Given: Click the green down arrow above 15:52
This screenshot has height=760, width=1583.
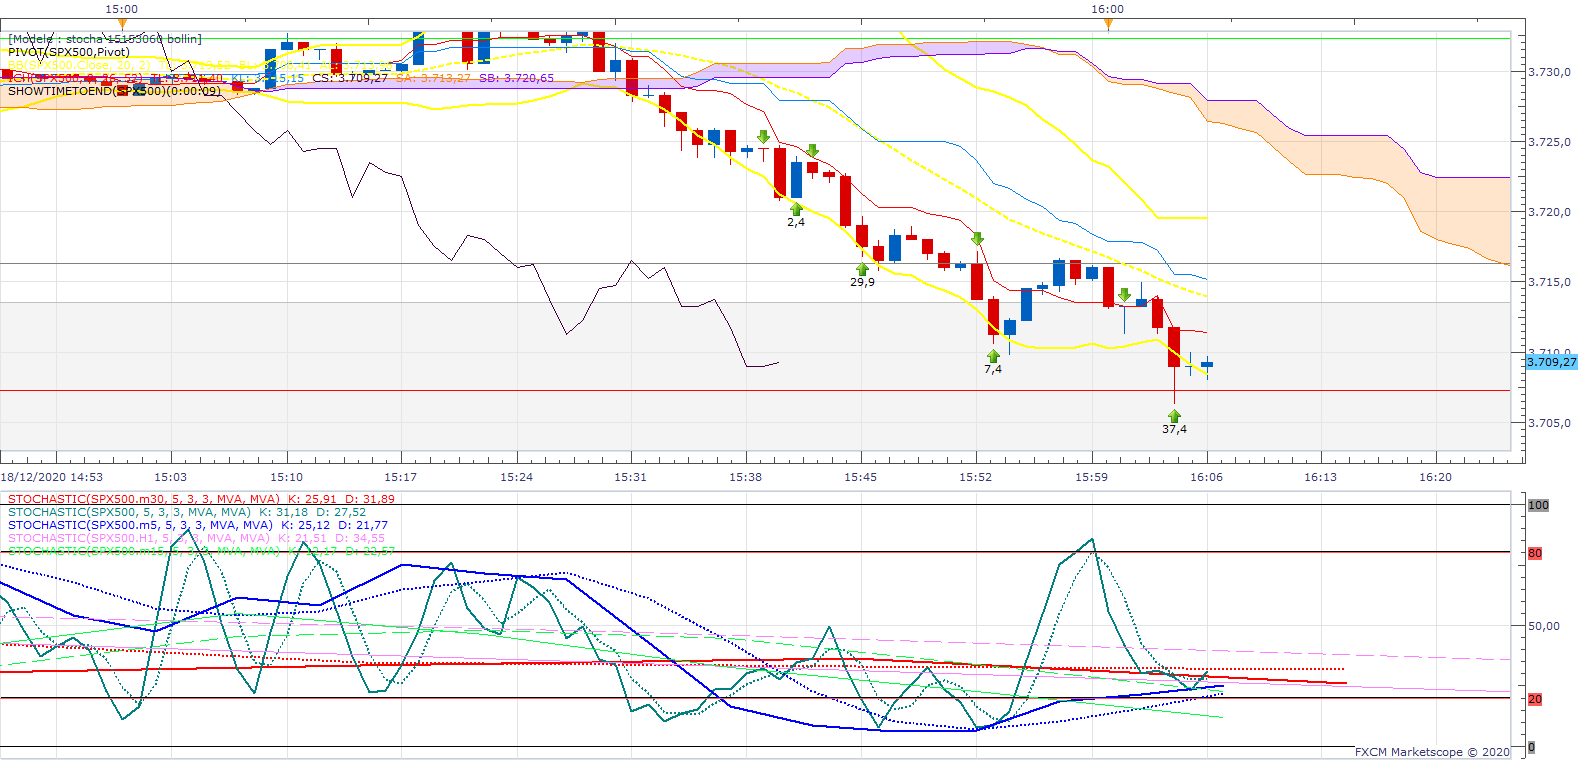Looking at the screenshot, I should (x=977, y=239).
